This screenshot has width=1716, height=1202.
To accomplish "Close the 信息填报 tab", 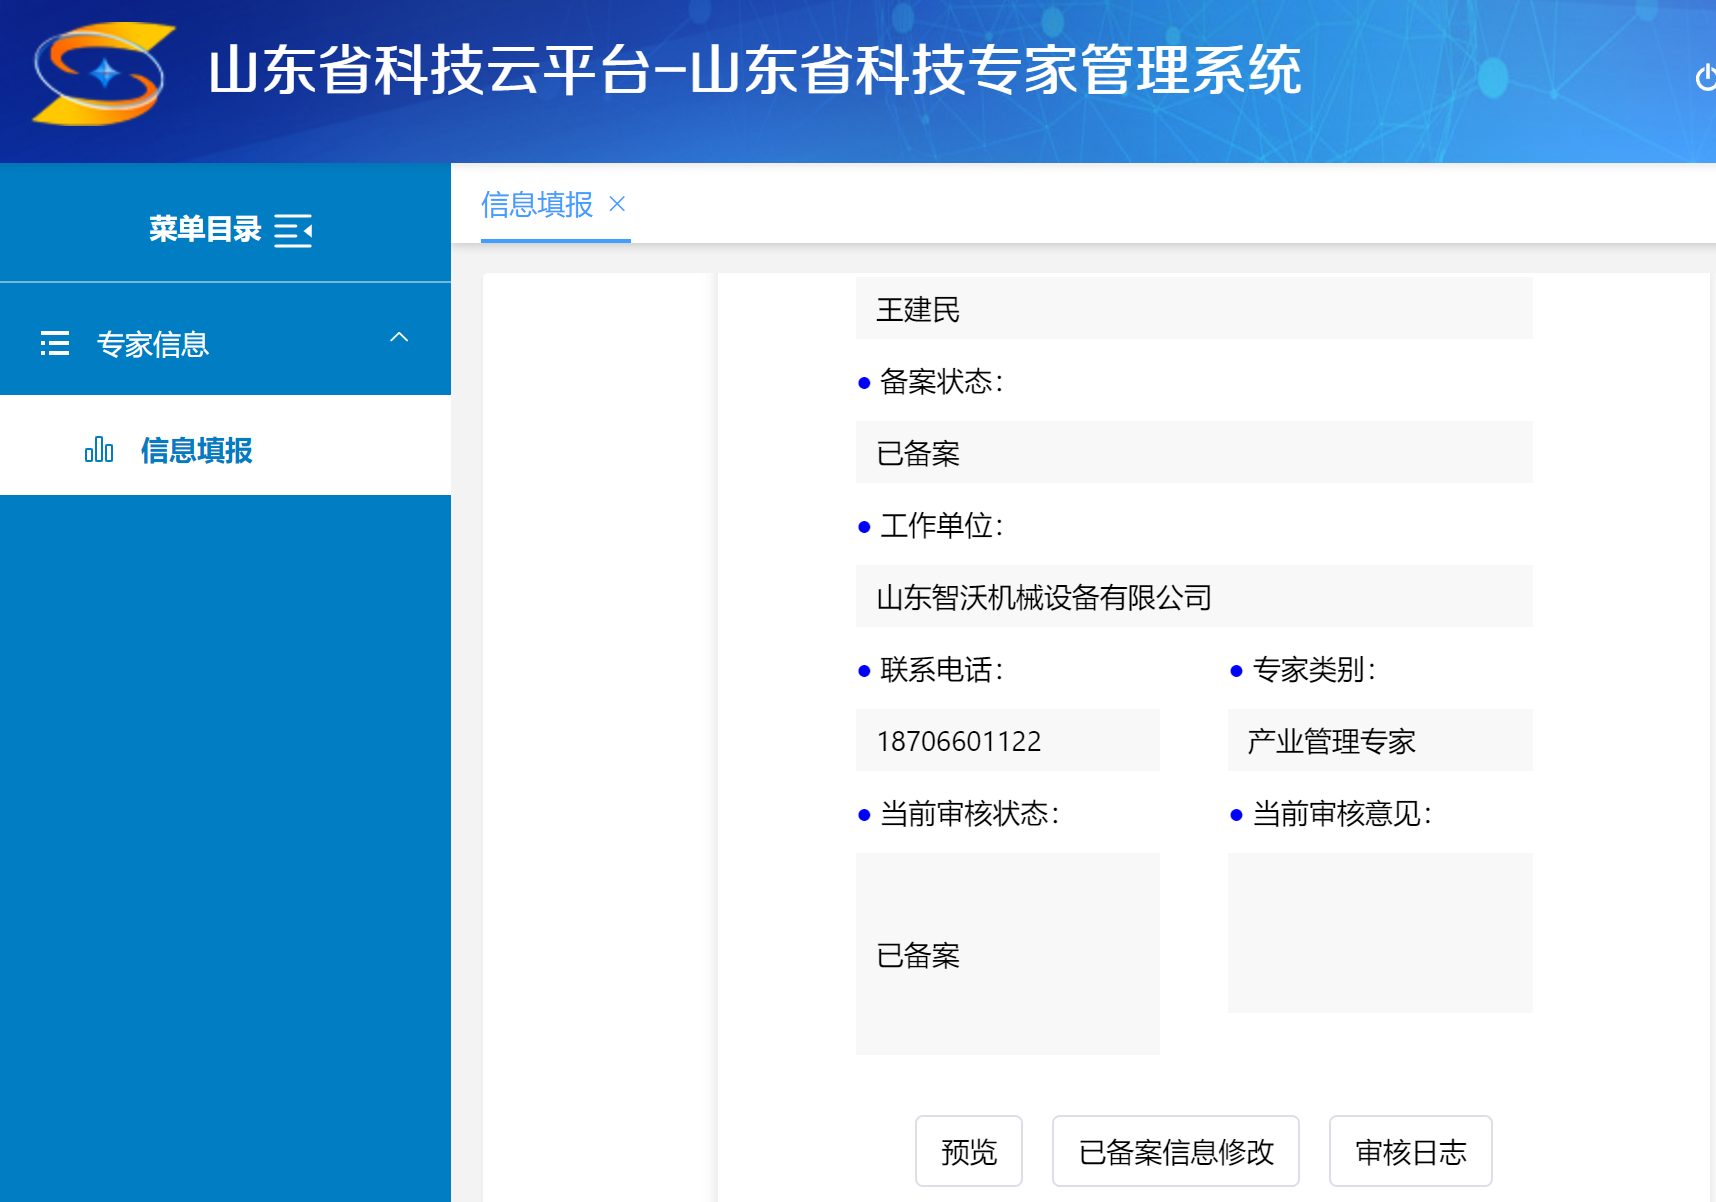I will (x=617, y=204).
